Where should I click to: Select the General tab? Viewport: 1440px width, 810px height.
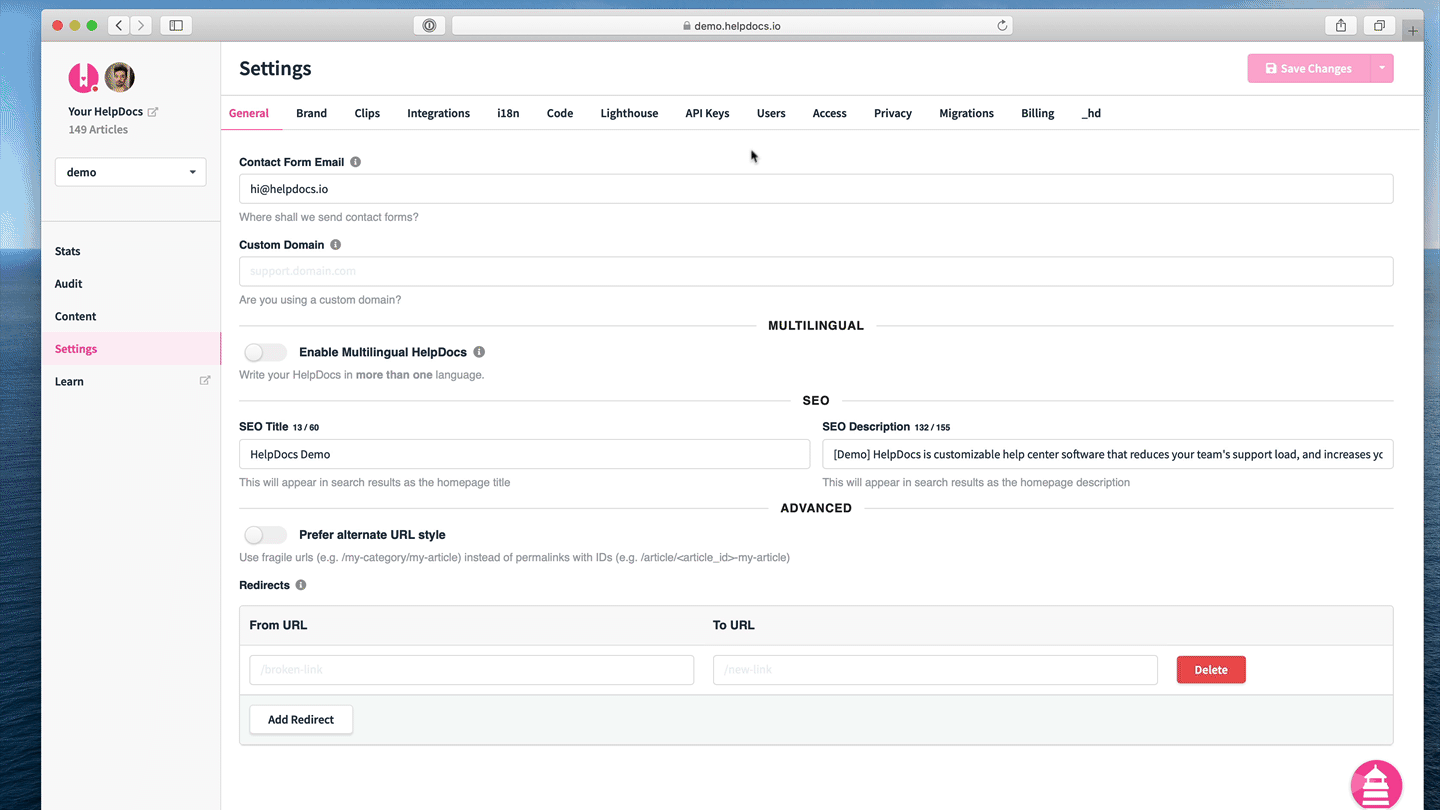pyautogui.click(x=249, y=113)
